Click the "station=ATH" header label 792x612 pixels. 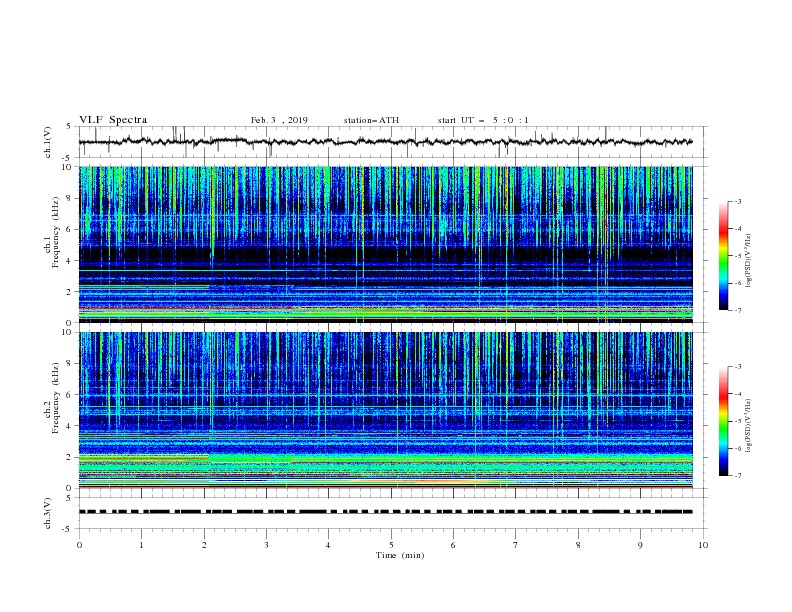point(371,120)
